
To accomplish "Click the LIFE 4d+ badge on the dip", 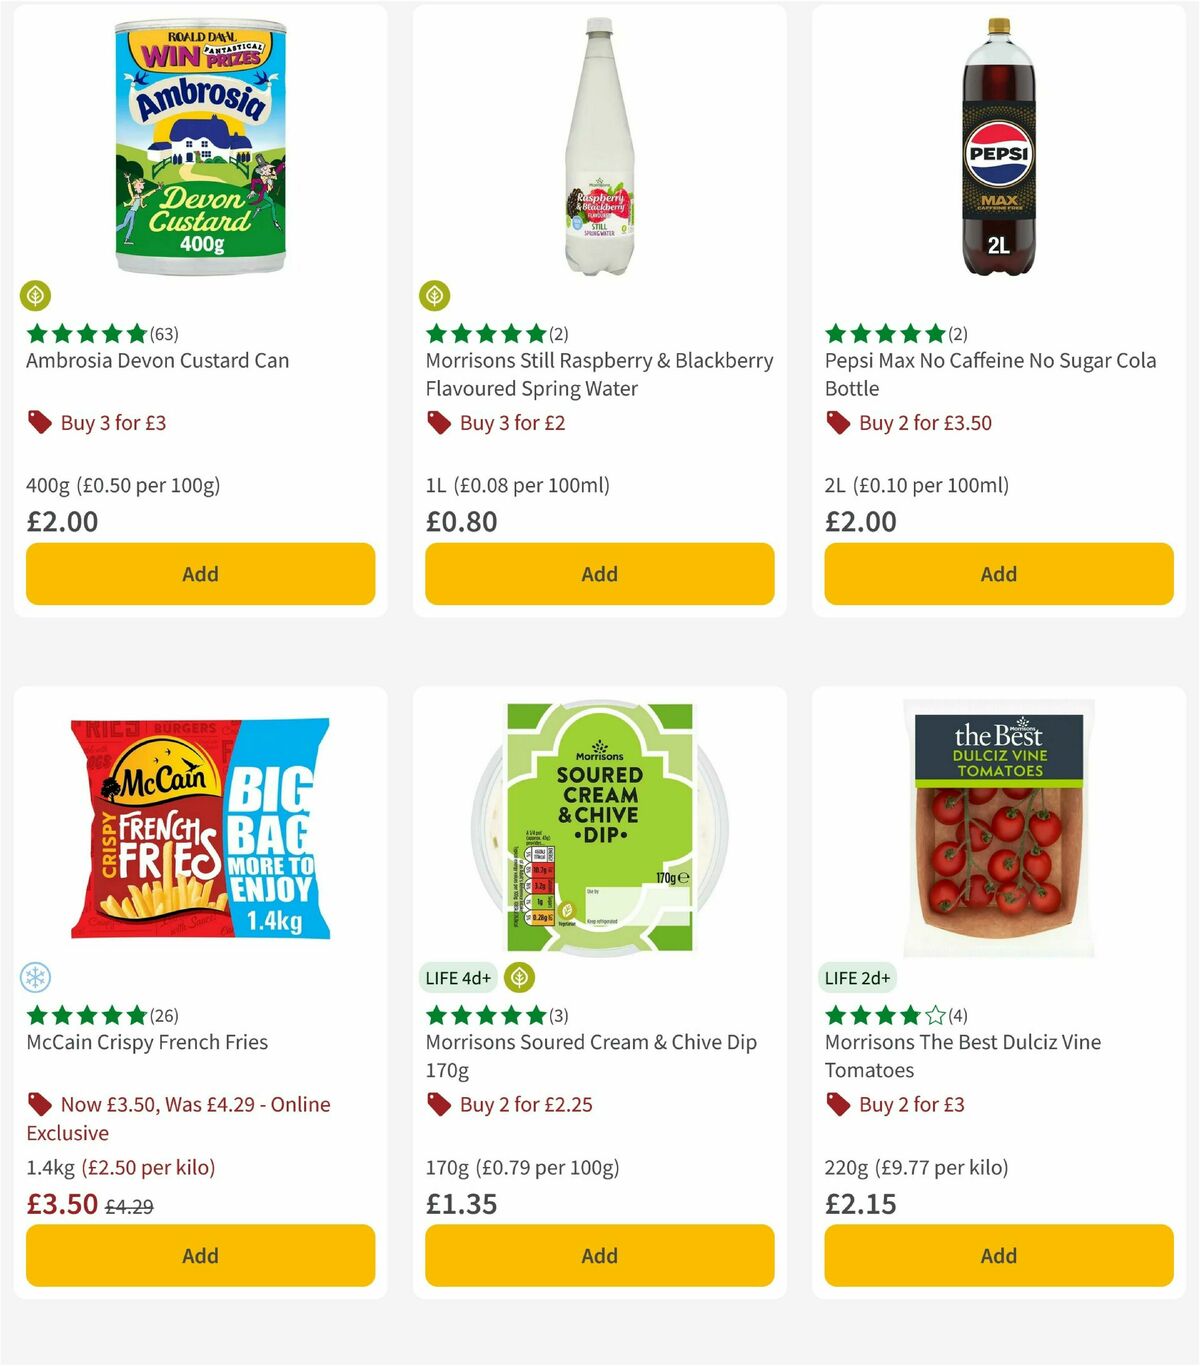I will pos(458,978).
